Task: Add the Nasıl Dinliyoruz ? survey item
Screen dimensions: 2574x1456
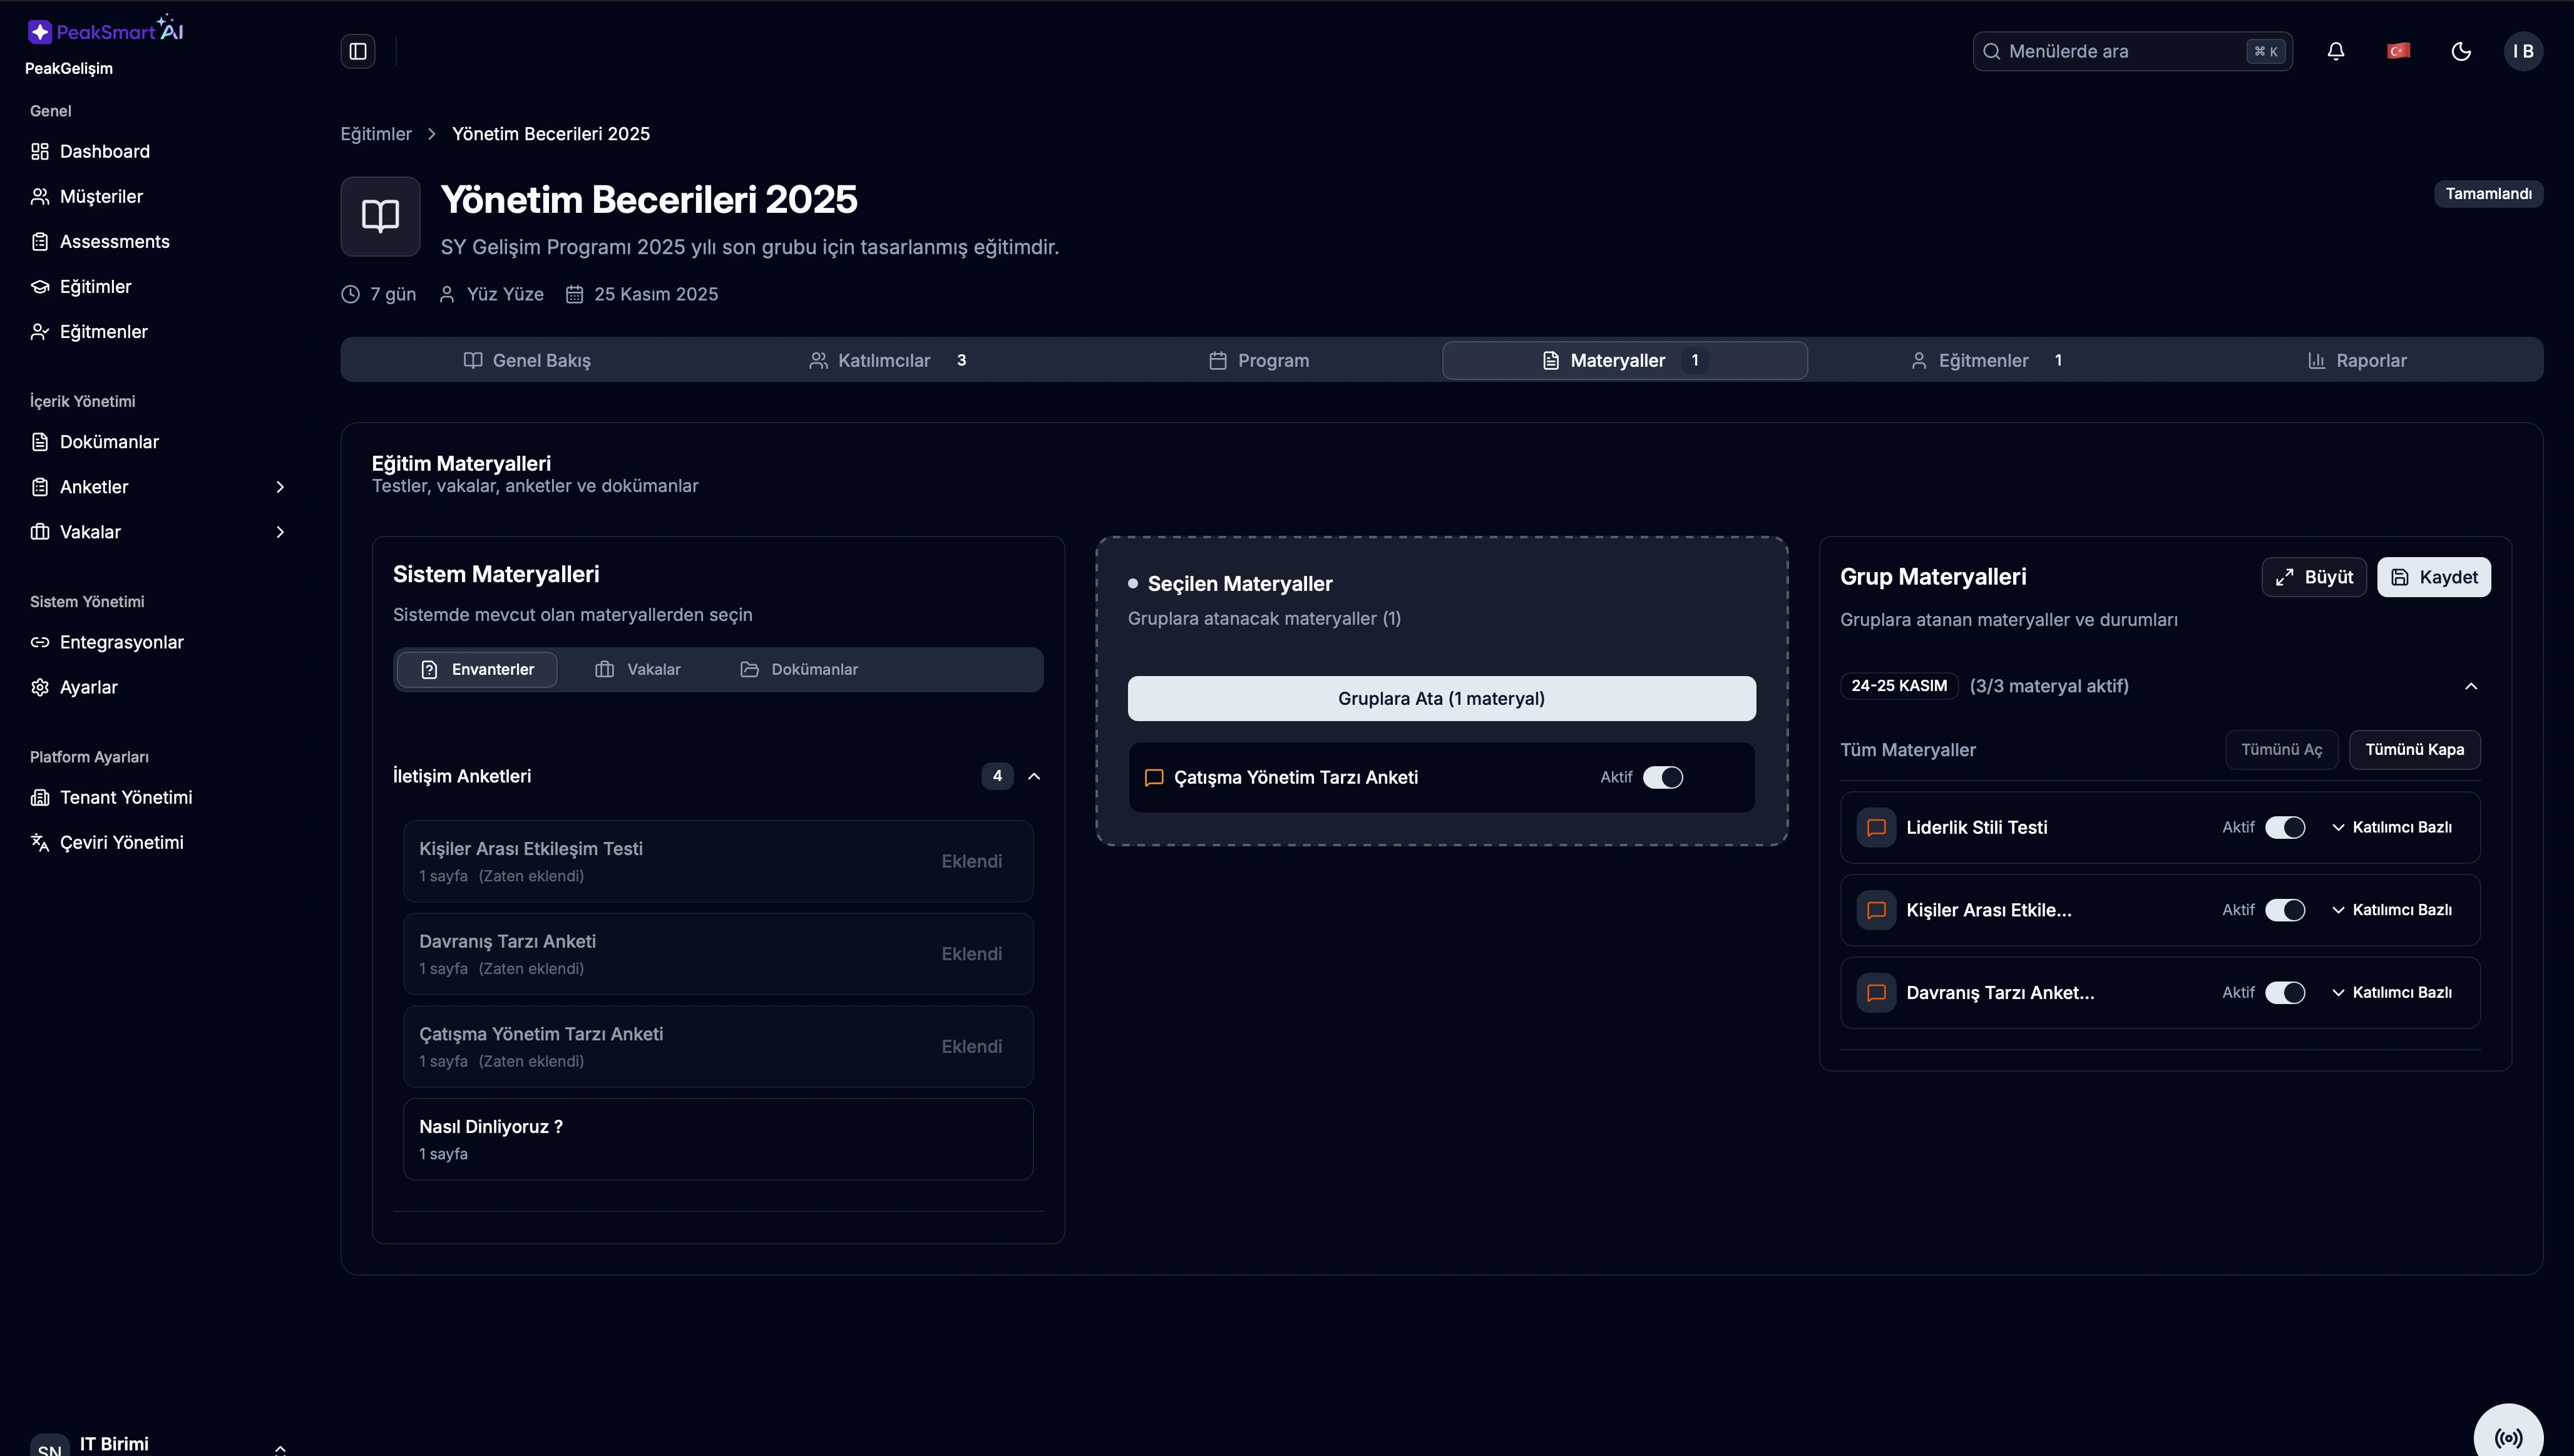Action: [717, 1139]
